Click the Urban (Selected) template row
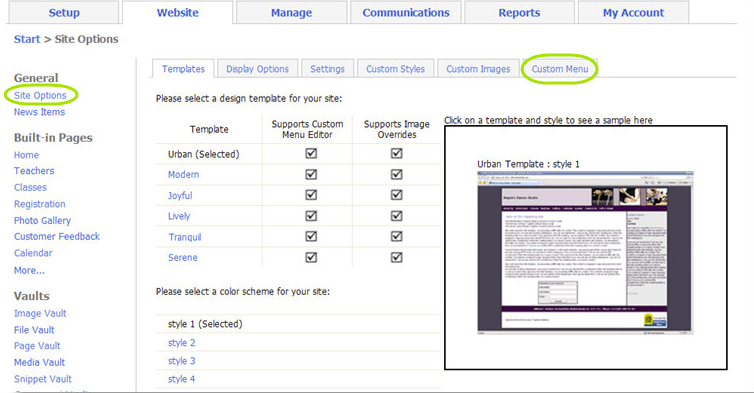754x393 pixels. (x=203, y=154)
